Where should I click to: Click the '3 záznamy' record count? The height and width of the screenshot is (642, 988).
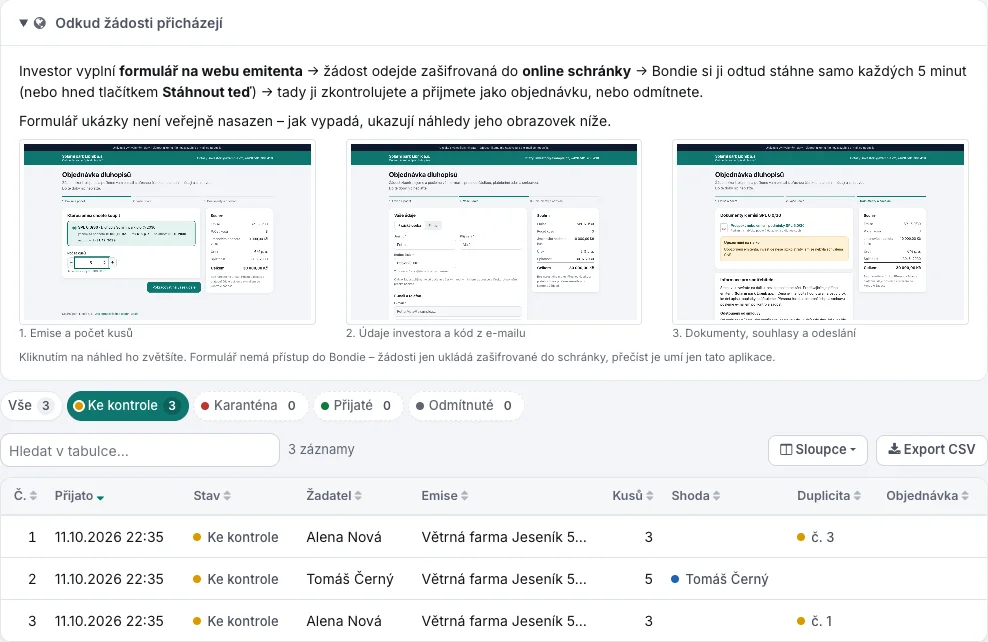[x=321, y=450]
